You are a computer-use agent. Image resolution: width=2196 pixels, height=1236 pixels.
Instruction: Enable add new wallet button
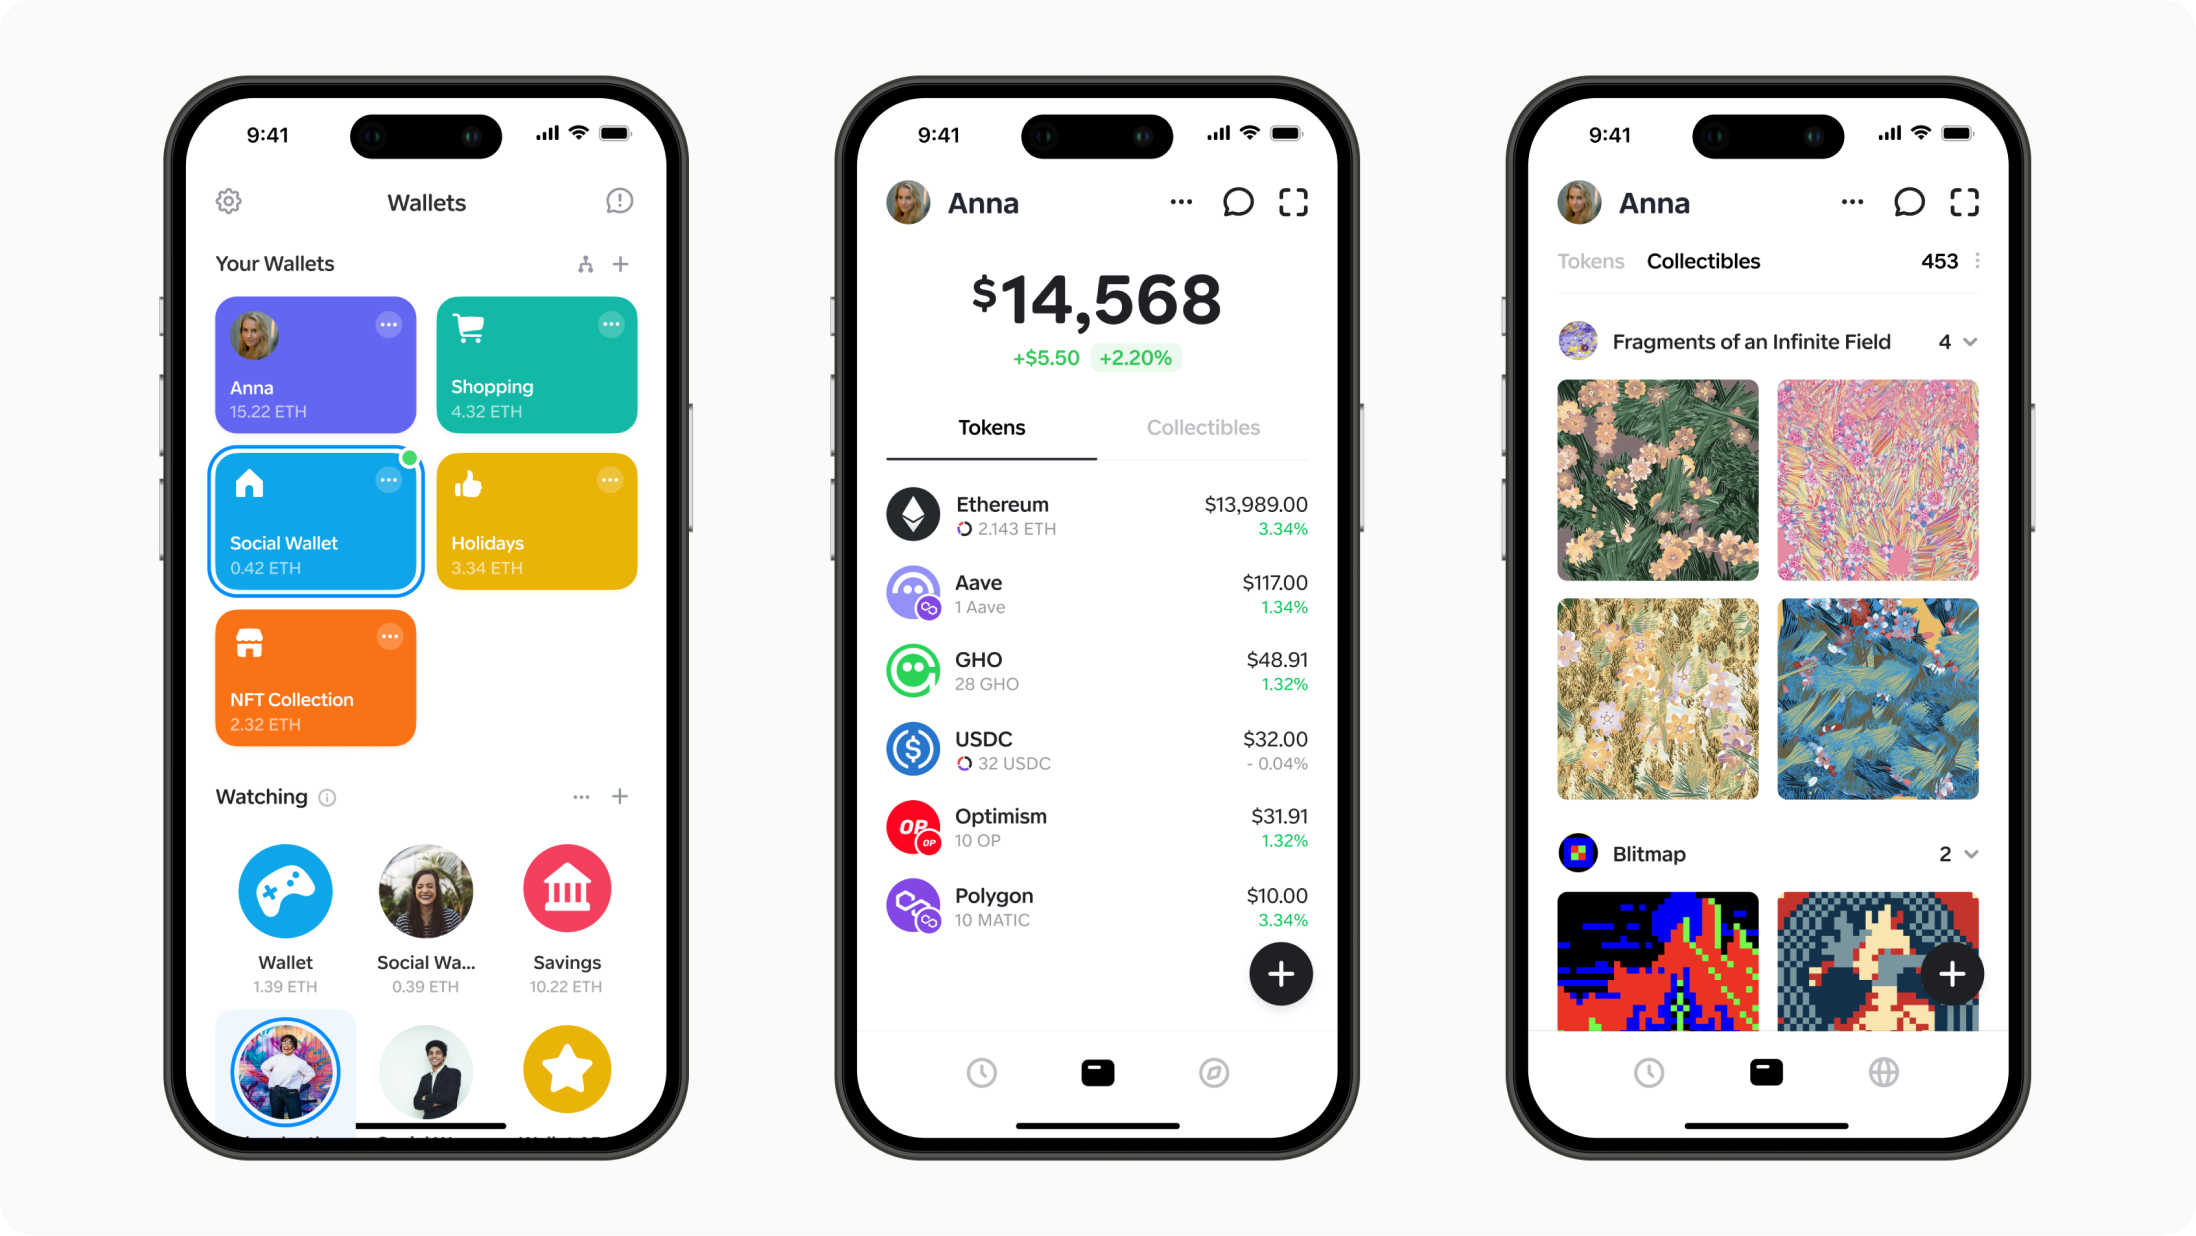click(x=620, y=264)
